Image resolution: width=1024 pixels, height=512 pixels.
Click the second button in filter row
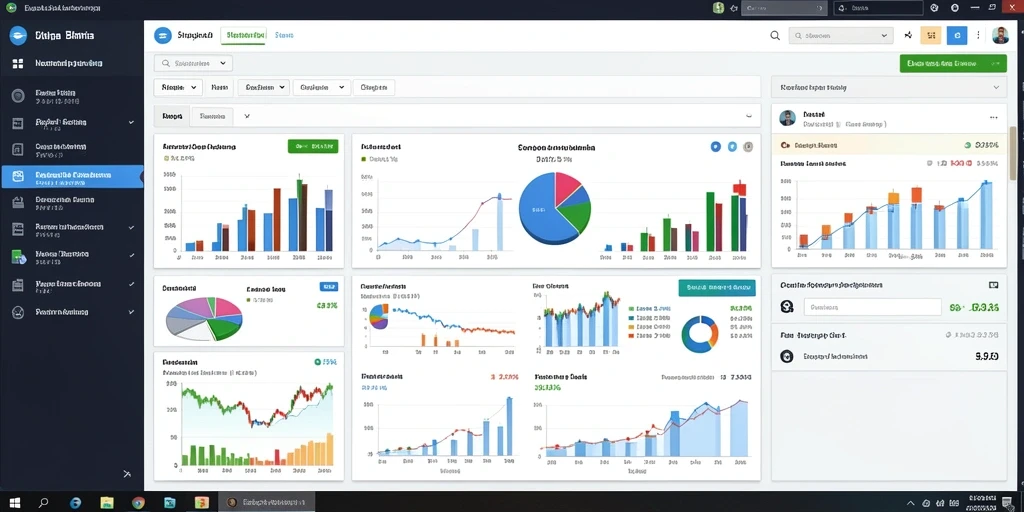[x=220, y=87]
